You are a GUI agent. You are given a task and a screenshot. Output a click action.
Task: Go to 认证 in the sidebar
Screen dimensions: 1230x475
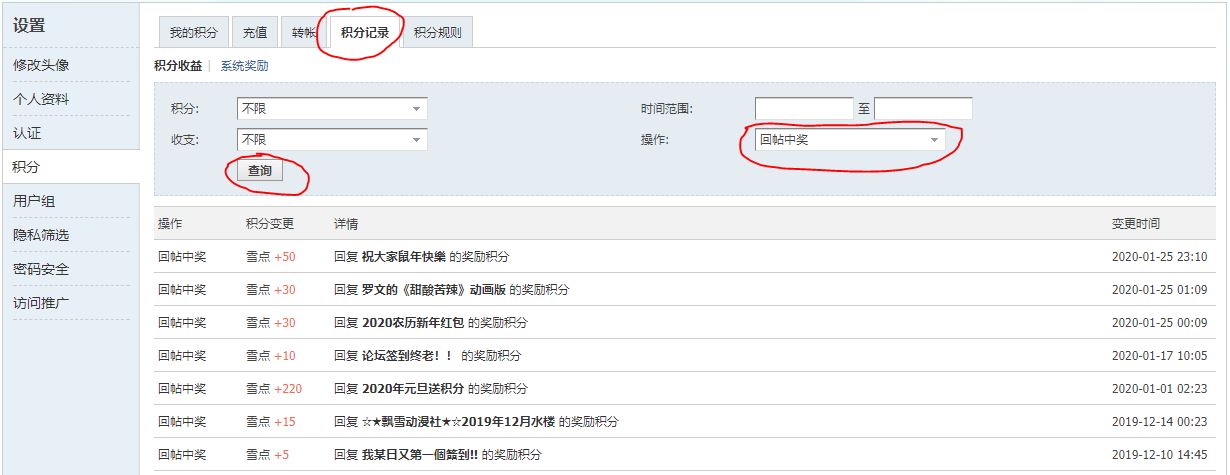27,133
